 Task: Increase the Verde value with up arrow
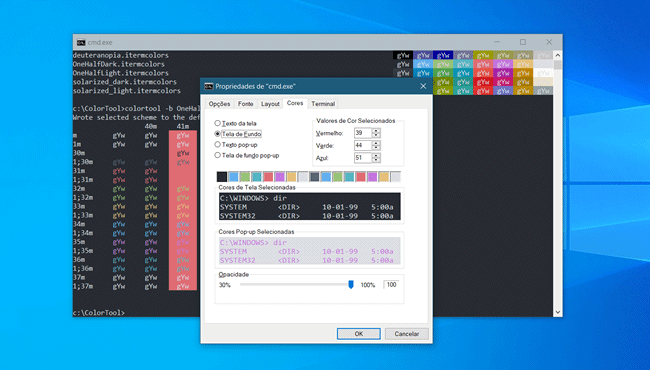tap(376, 143)
